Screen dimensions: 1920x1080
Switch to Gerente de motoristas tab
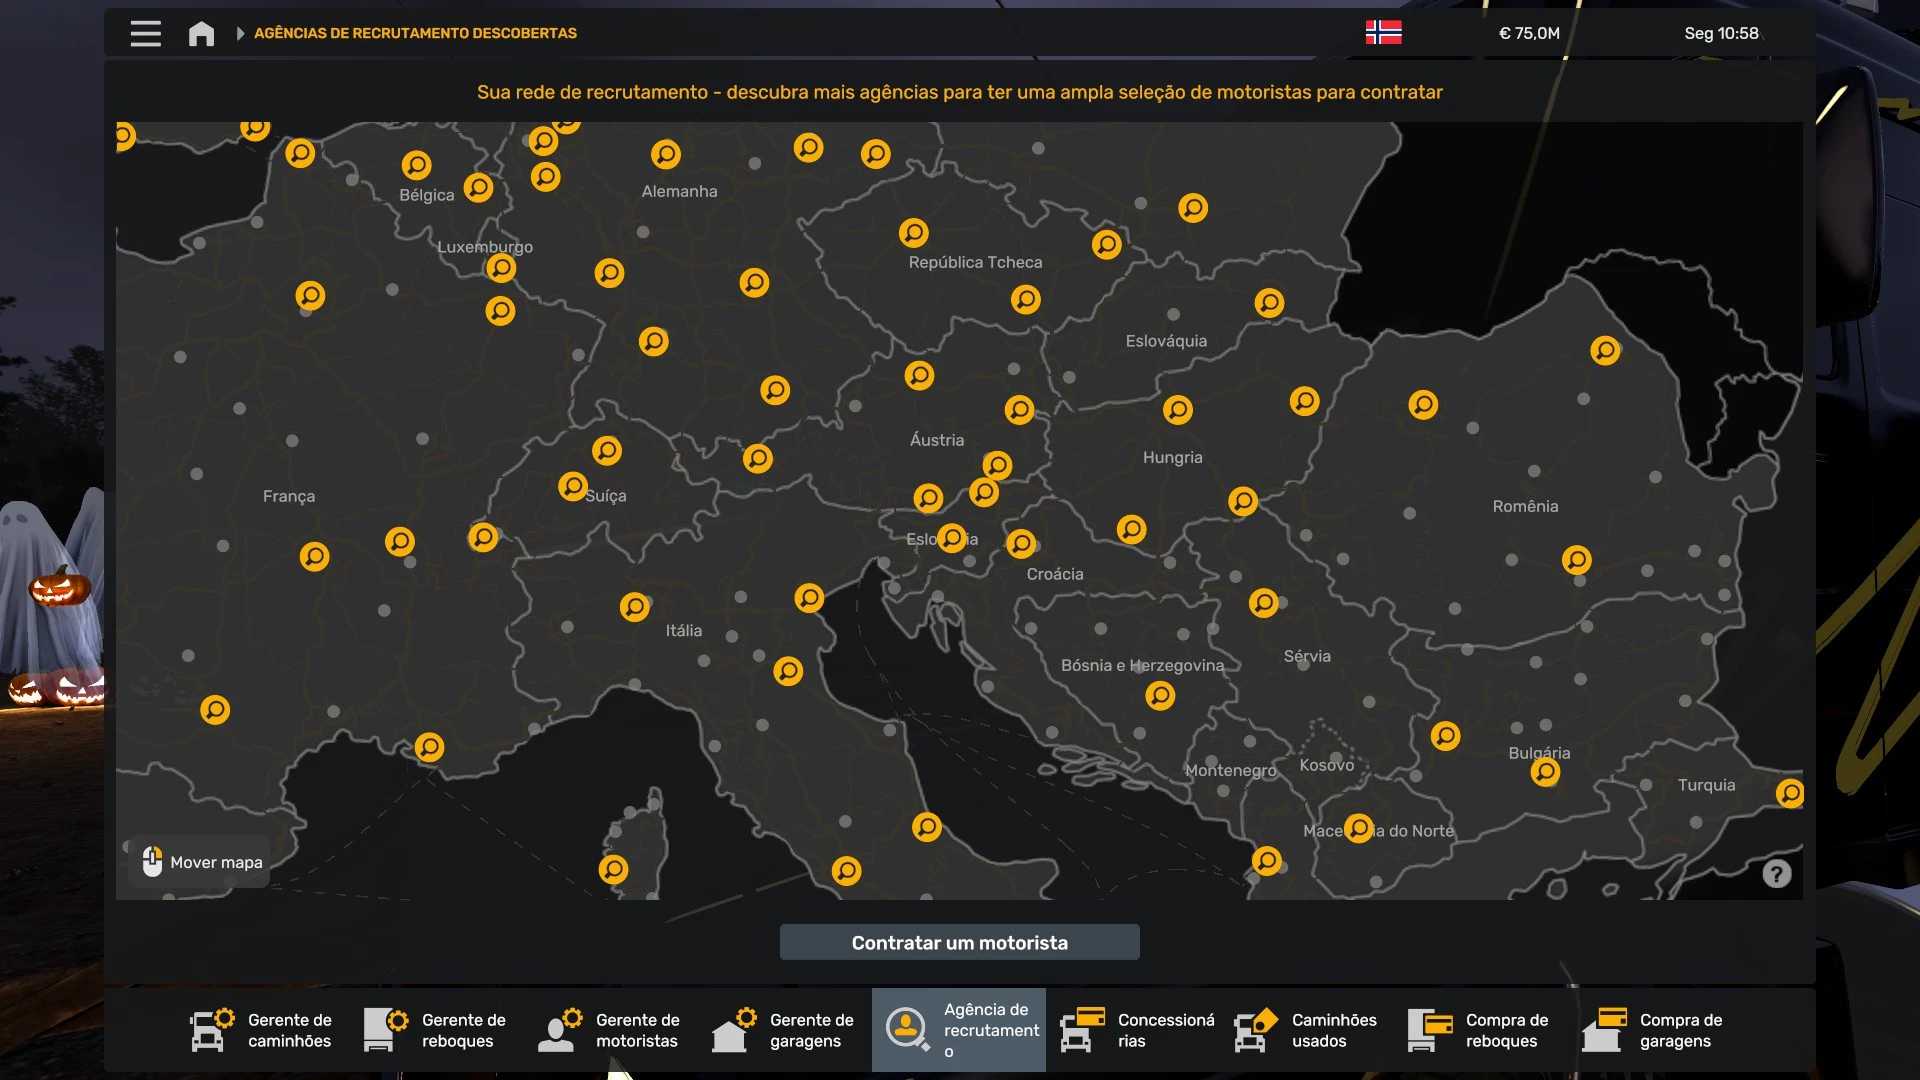(x=609, y=1030)
